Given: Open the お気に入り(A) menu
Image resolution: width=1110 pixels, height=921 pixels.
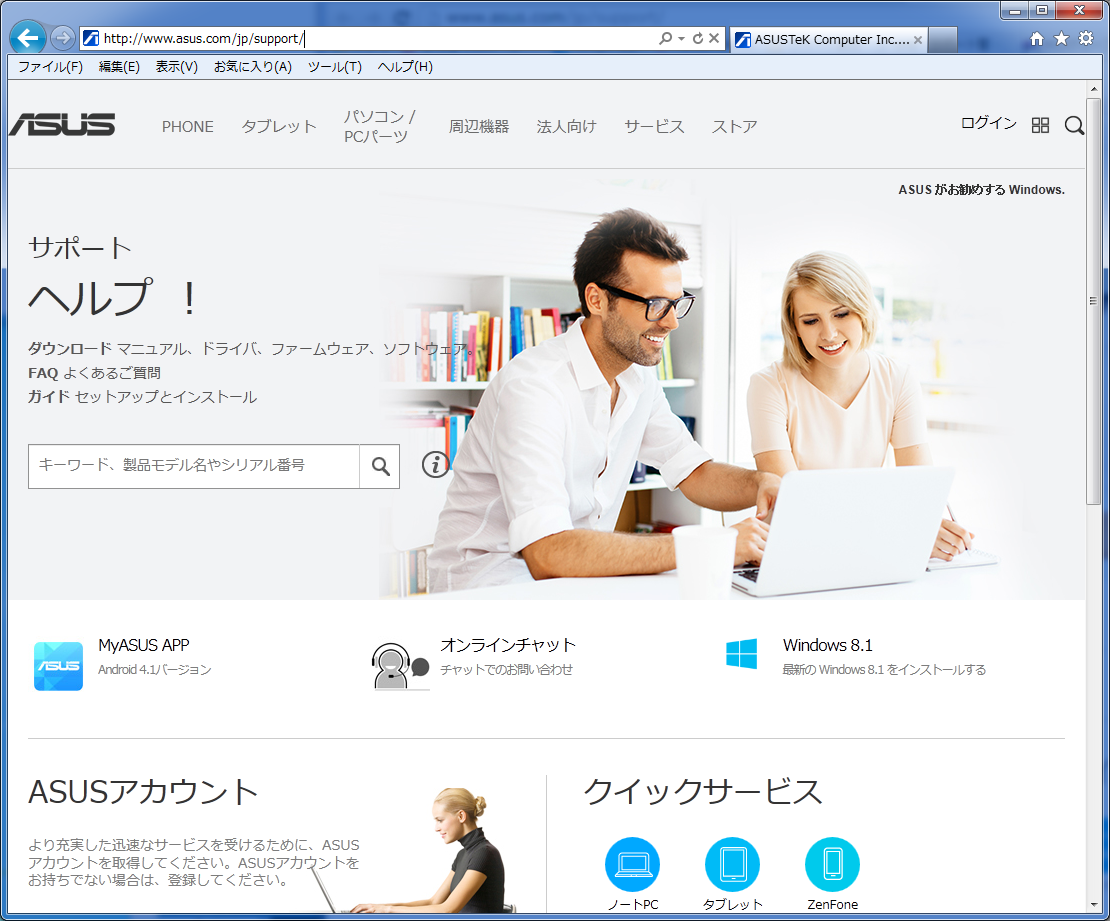Looking at the screenshot, I should tap(253, 67).
